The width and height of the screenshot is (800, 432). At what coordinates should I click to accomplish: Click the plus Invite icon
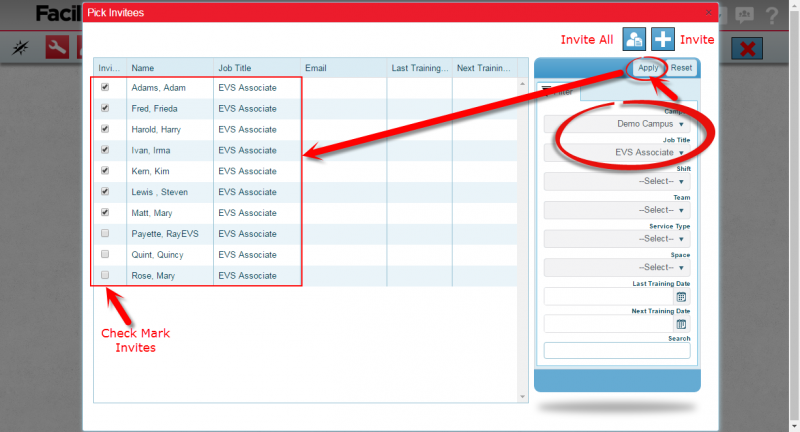663,39
